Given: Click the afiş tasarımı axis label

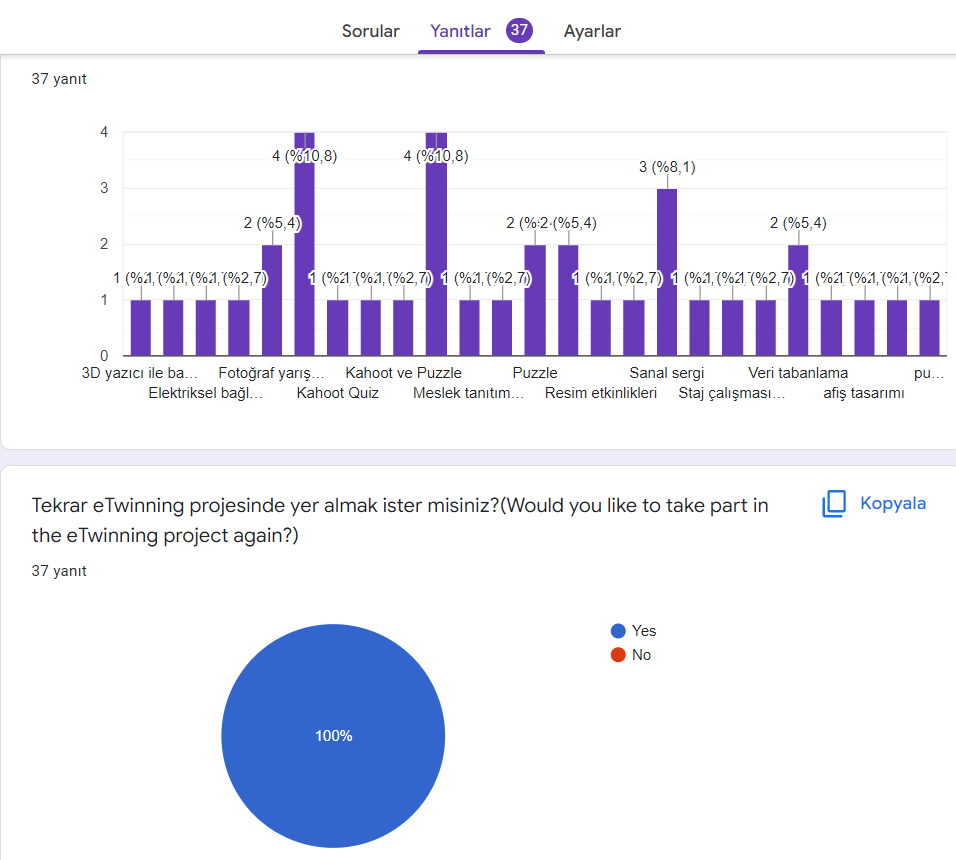Looking at the screenshot, I should click(863, 393).
